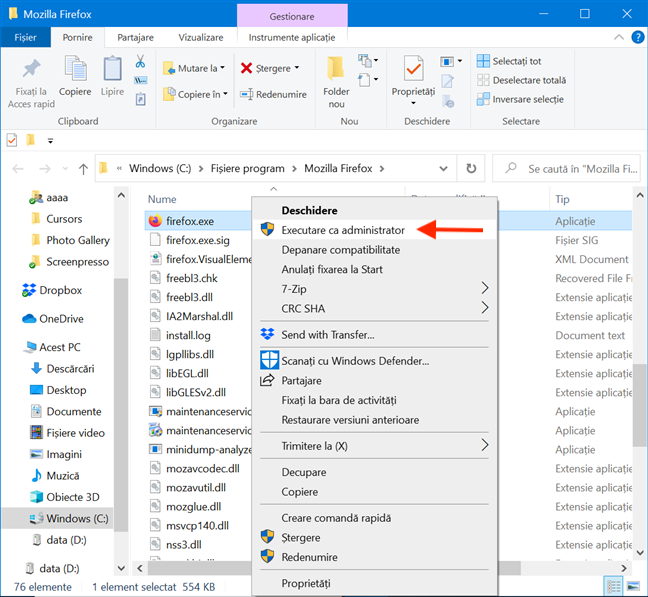Switch to the Partajare tab

[x=136, y=38]
